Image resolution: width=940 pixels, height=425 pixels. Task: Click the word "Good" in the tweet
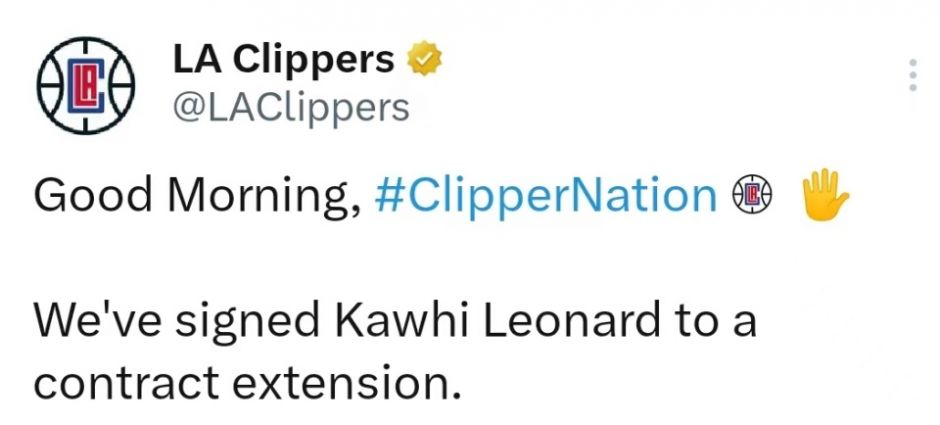93,195
